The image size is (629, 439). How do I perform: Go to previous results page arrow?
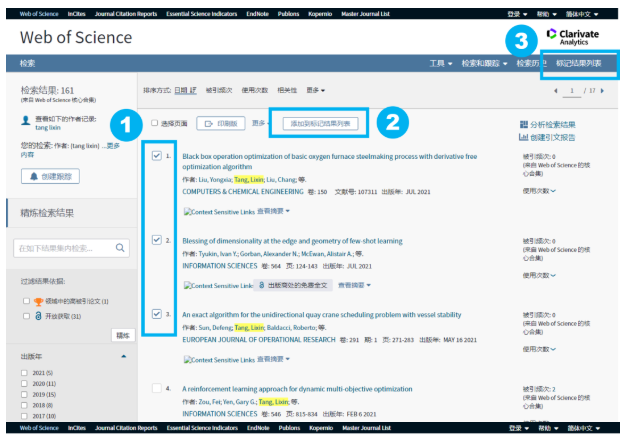coord(556,91)
